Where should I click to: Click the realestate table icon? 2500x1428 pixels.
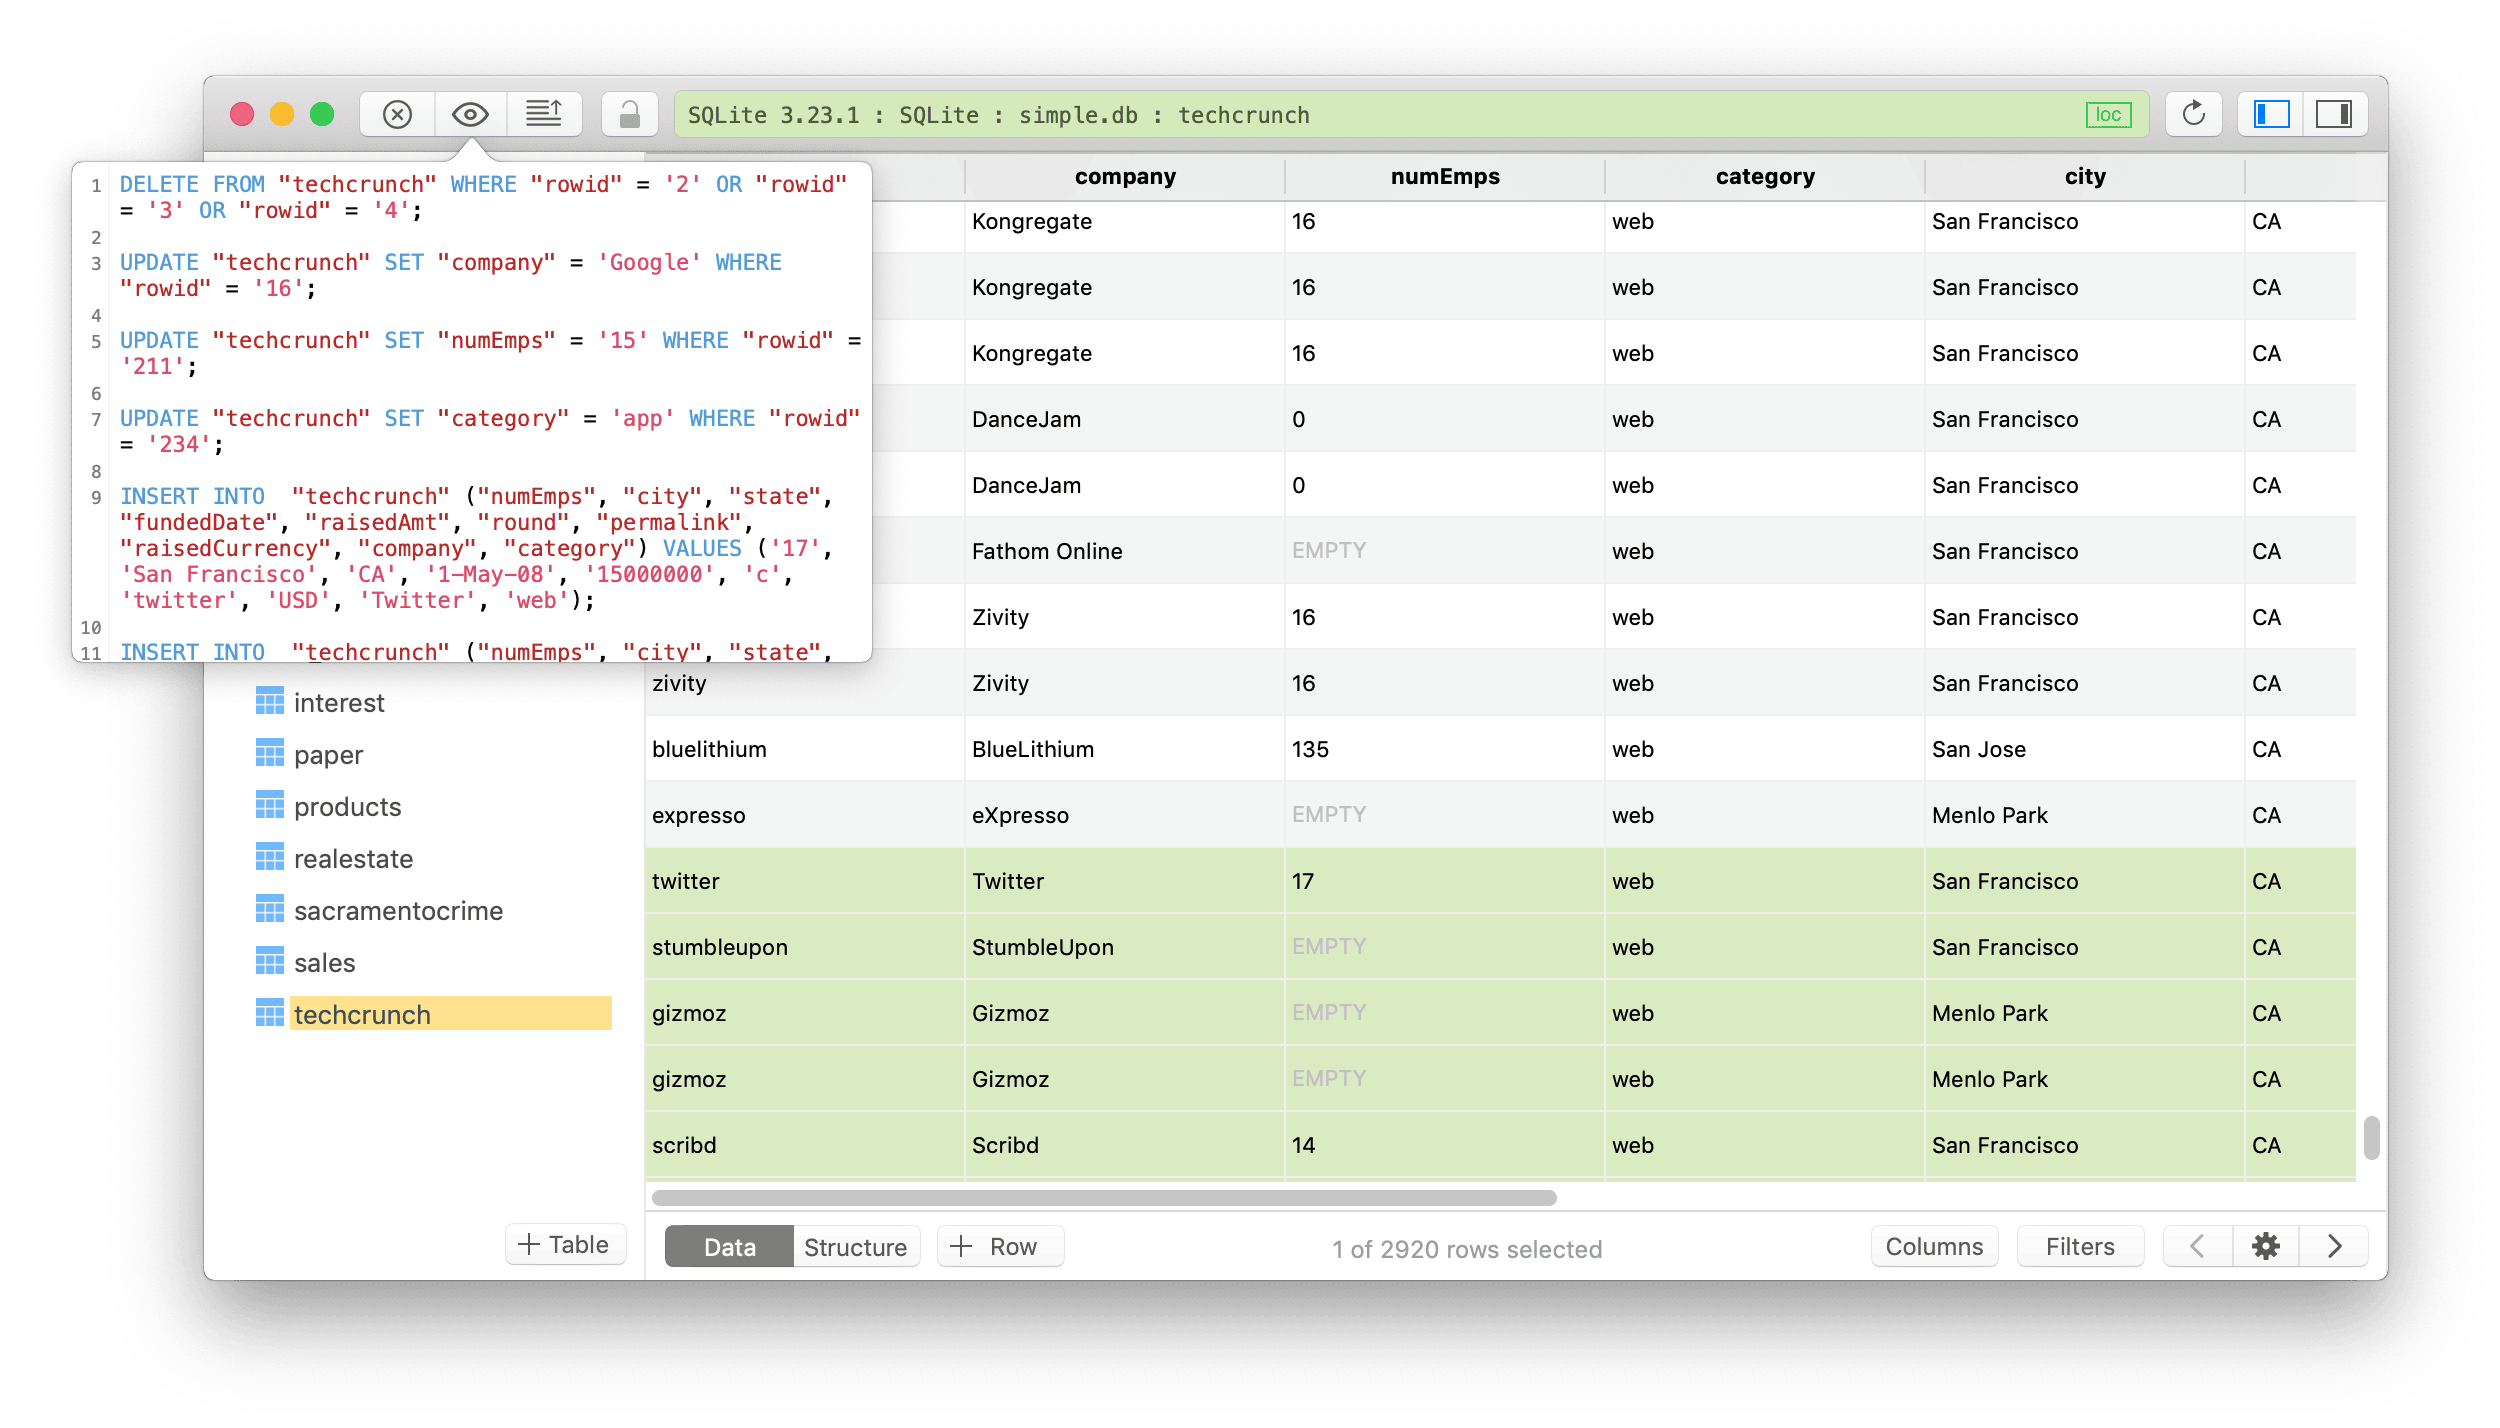point(269,858)
